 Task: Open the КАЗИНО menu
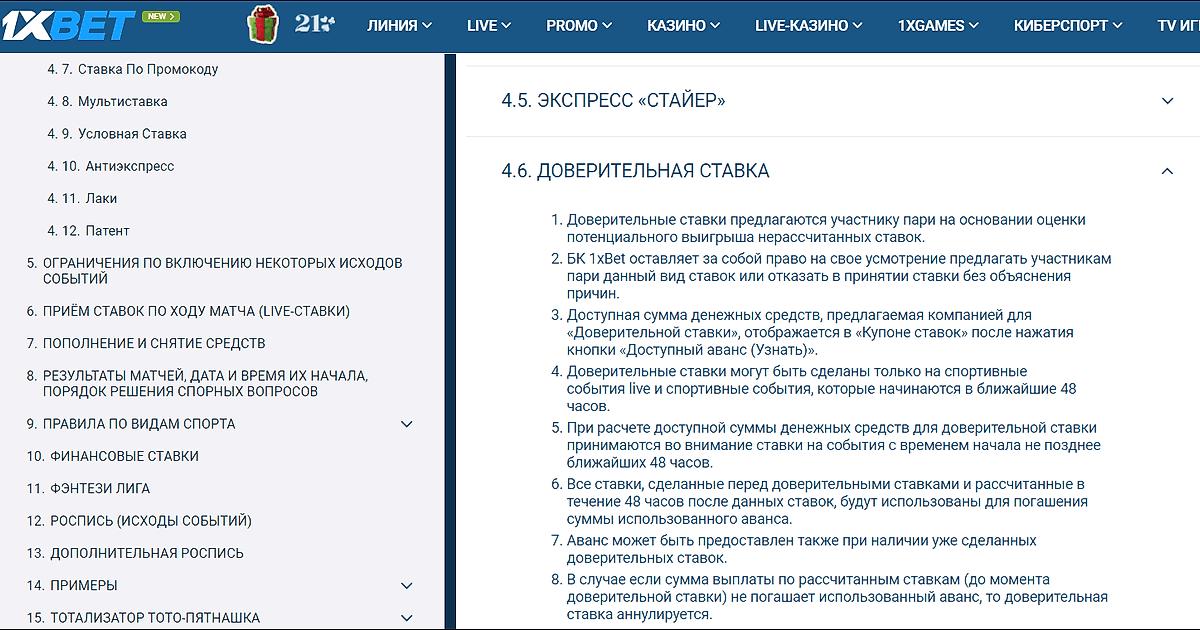tap(684, 26)
